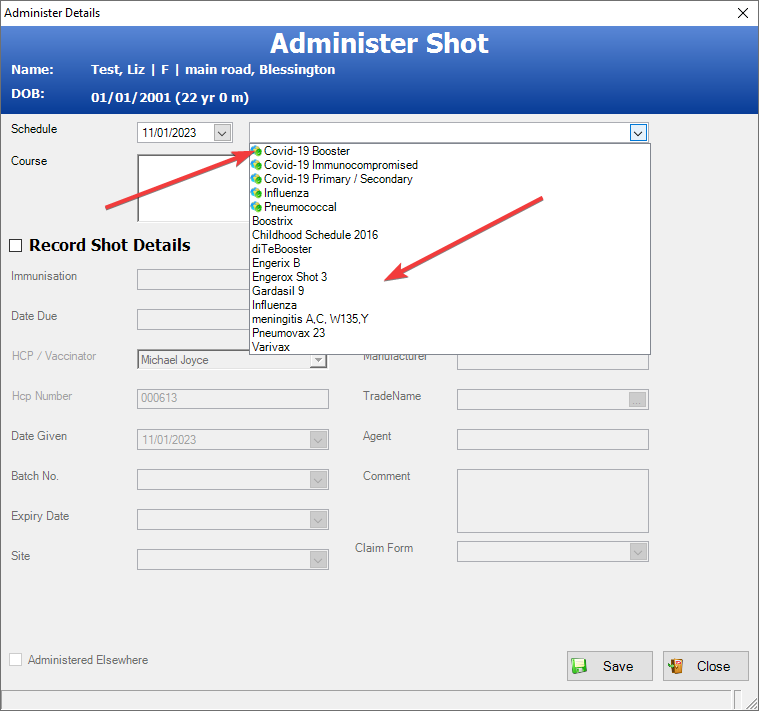The image size is (759, 711).
Task: Click the icon next to Pneumococcal
Action: point(257,207)
